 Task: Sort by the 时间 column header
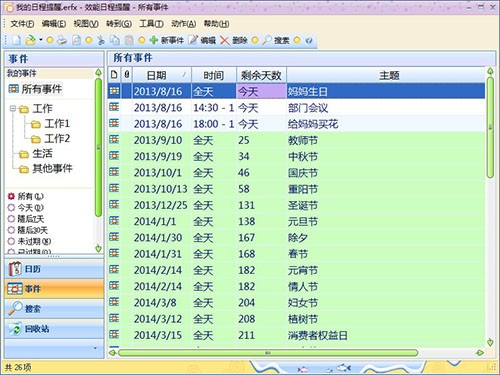[x=214, y=75]
